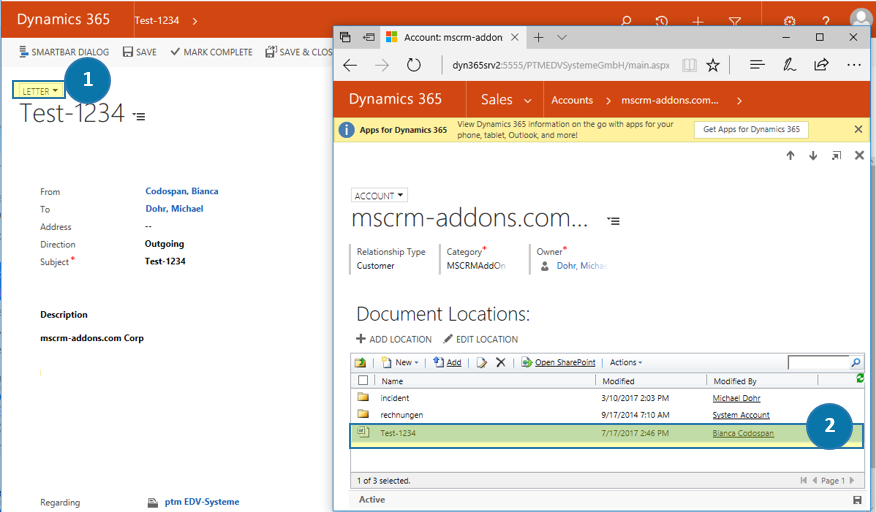876x512 pixels.
Task: Expand Test-1234 breadcrumb chevron in background bar
Action: [194, 21]
